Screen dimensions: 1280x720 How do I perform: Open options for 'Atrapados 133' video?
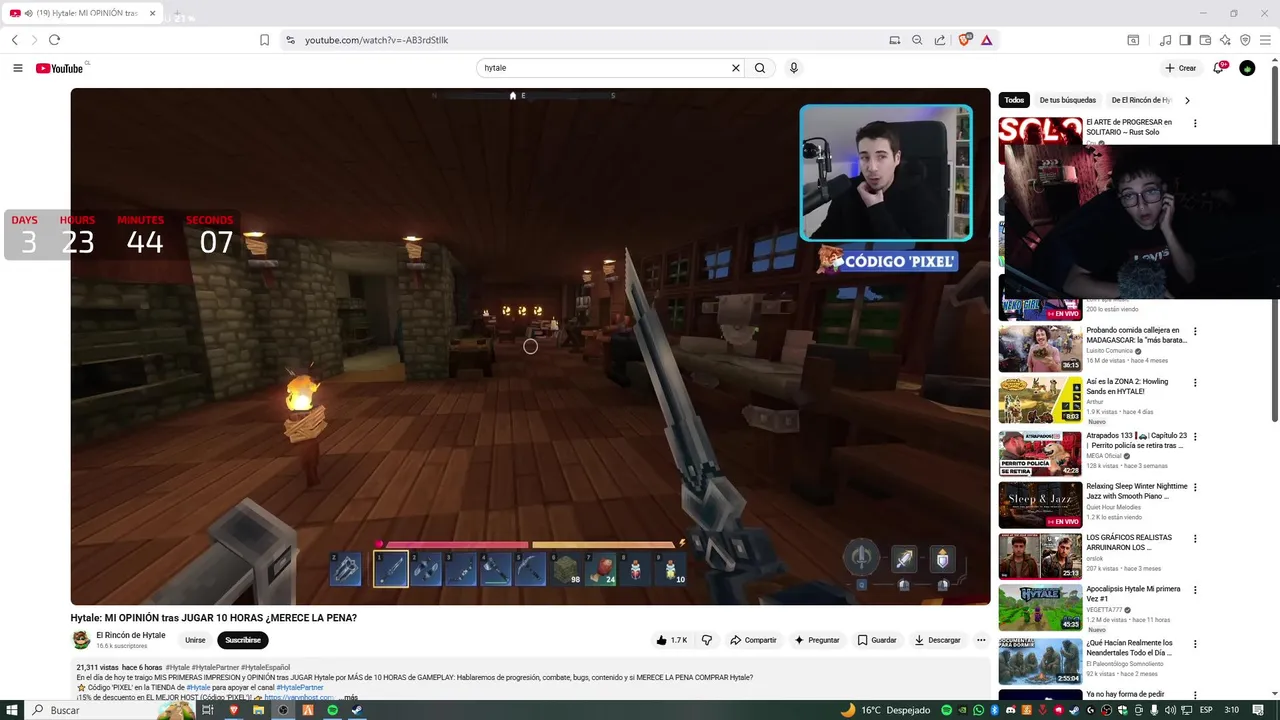1195,437
